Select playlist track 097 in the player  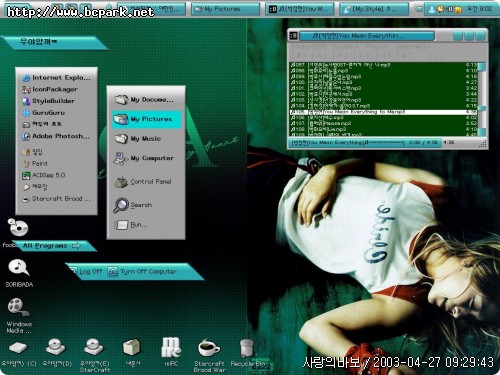pyautogui.click(x=384, y=65)
